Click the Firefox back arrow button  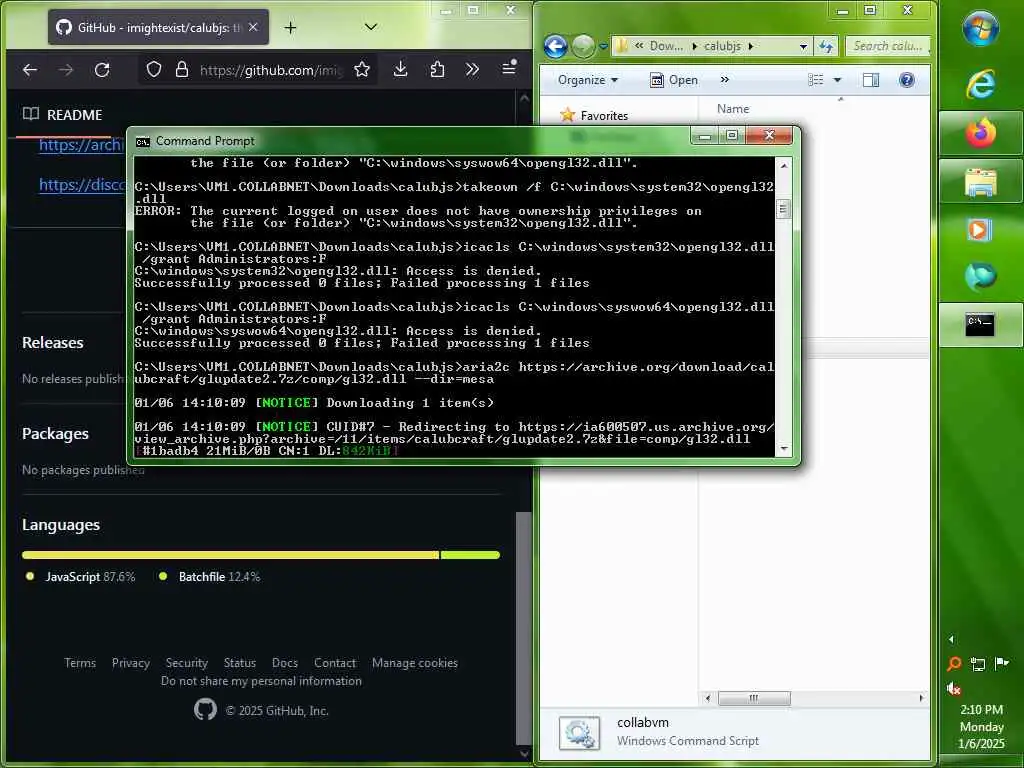pyautogui.click(x=30, y=69)
